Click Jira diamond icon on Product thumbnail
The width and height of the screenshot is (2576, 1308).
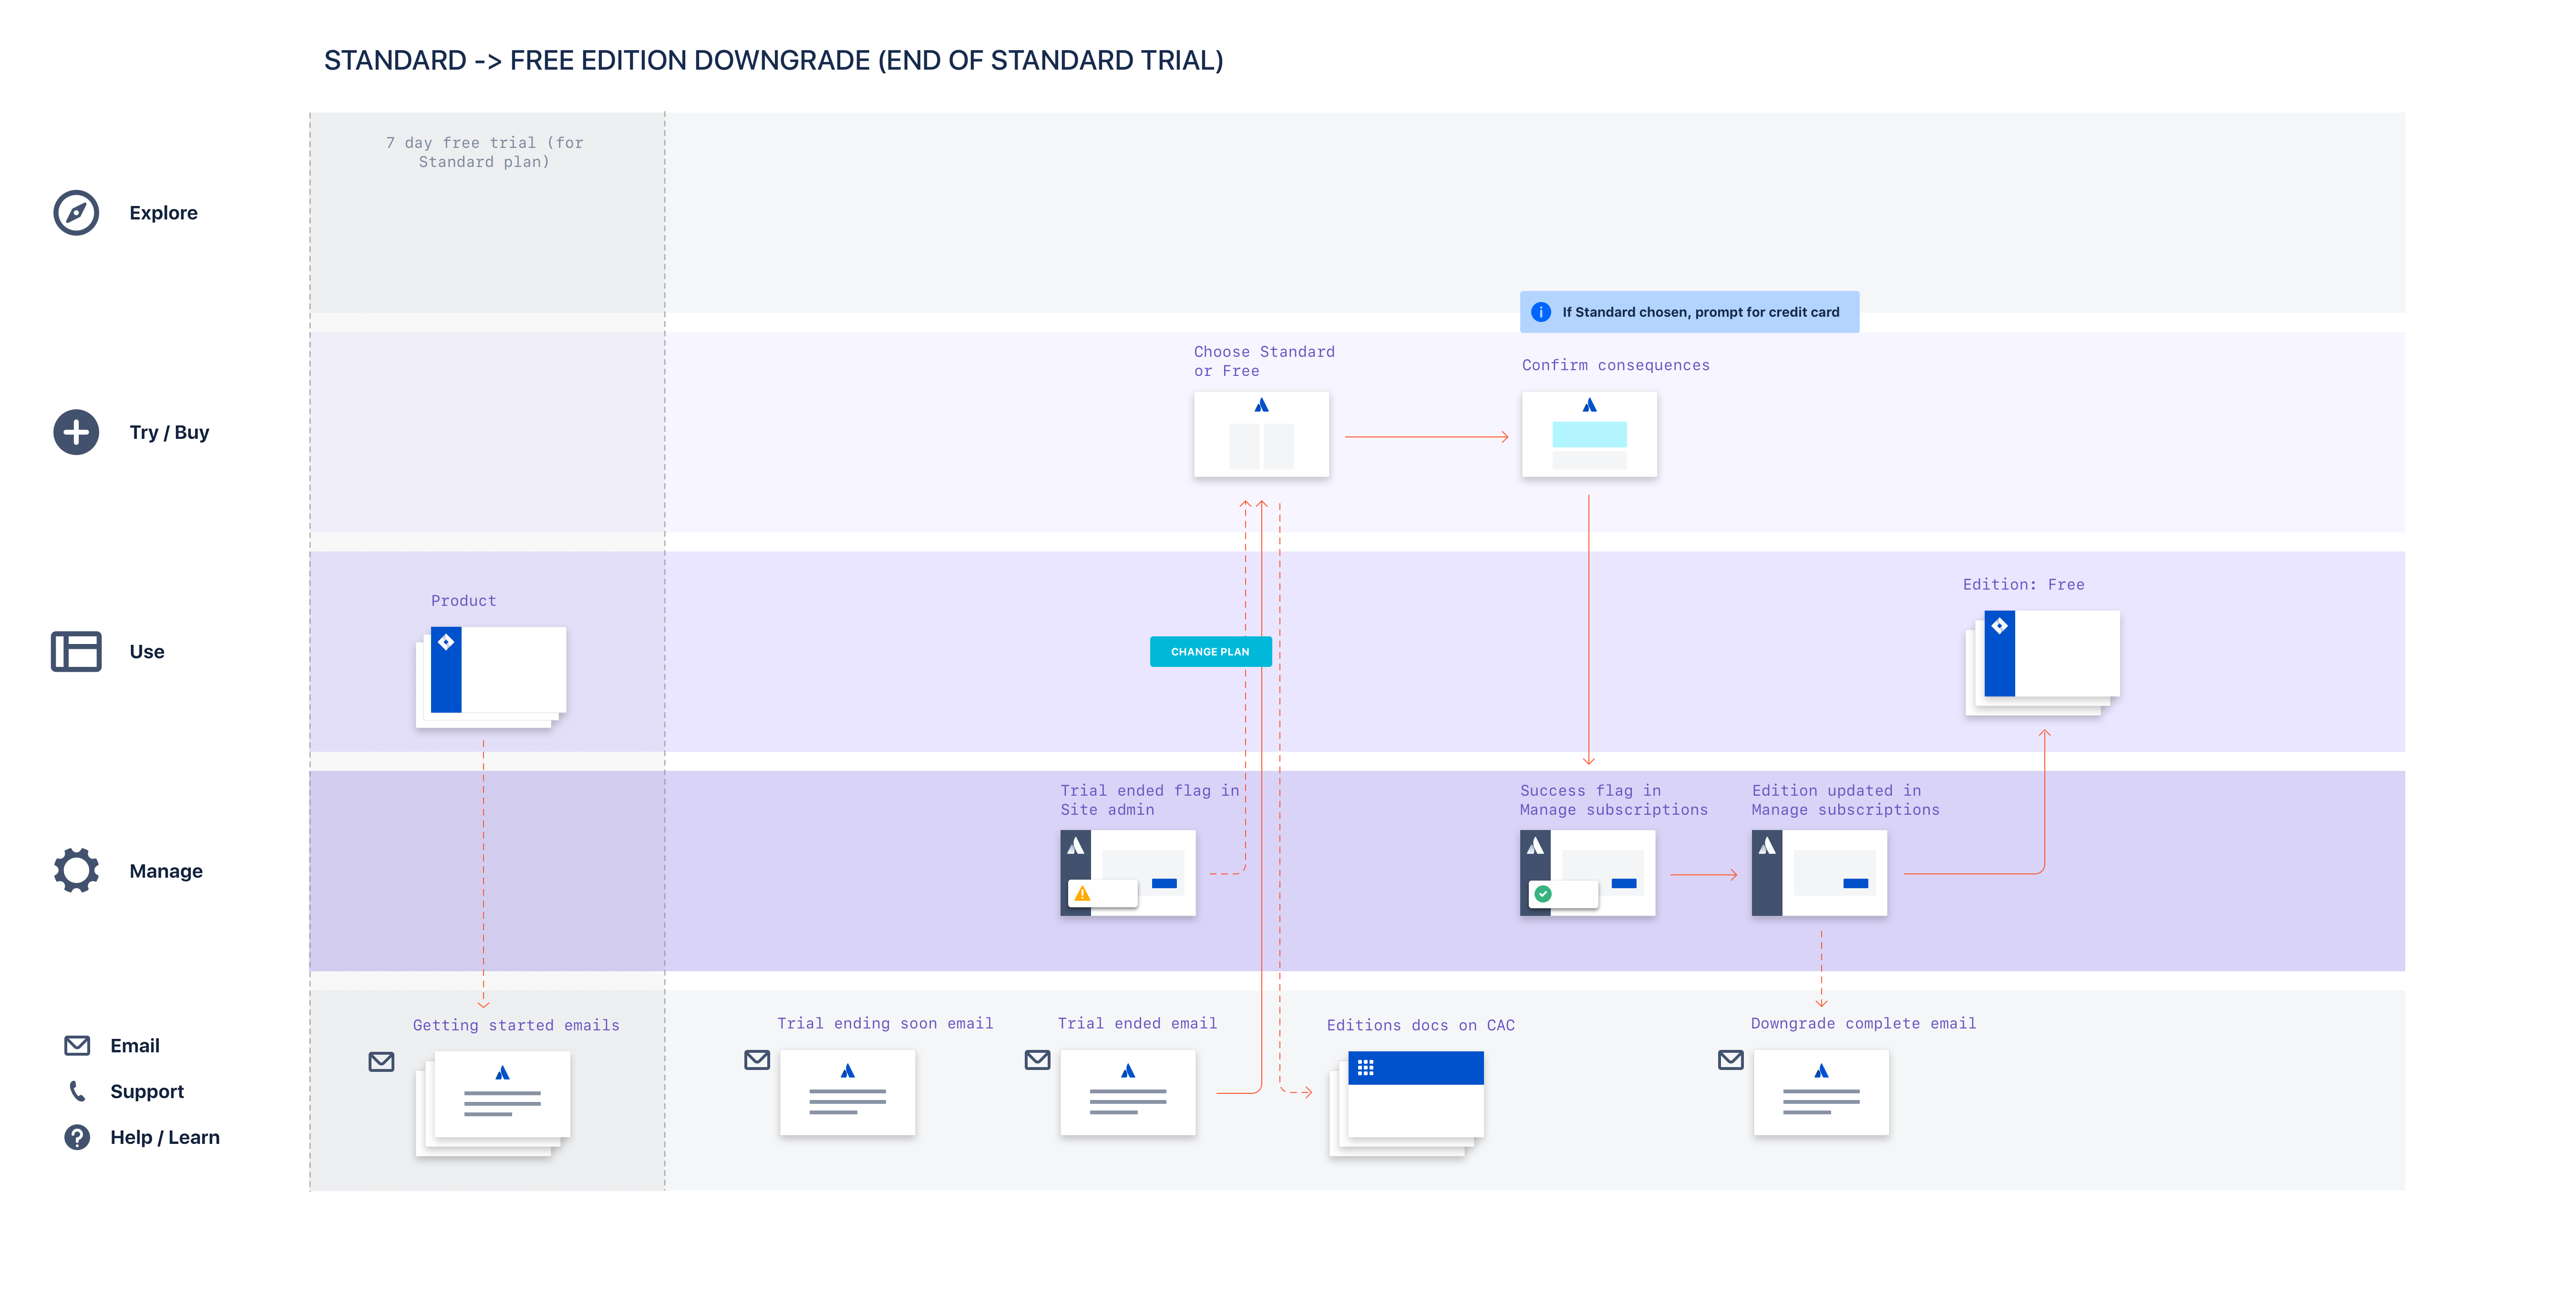446,642
